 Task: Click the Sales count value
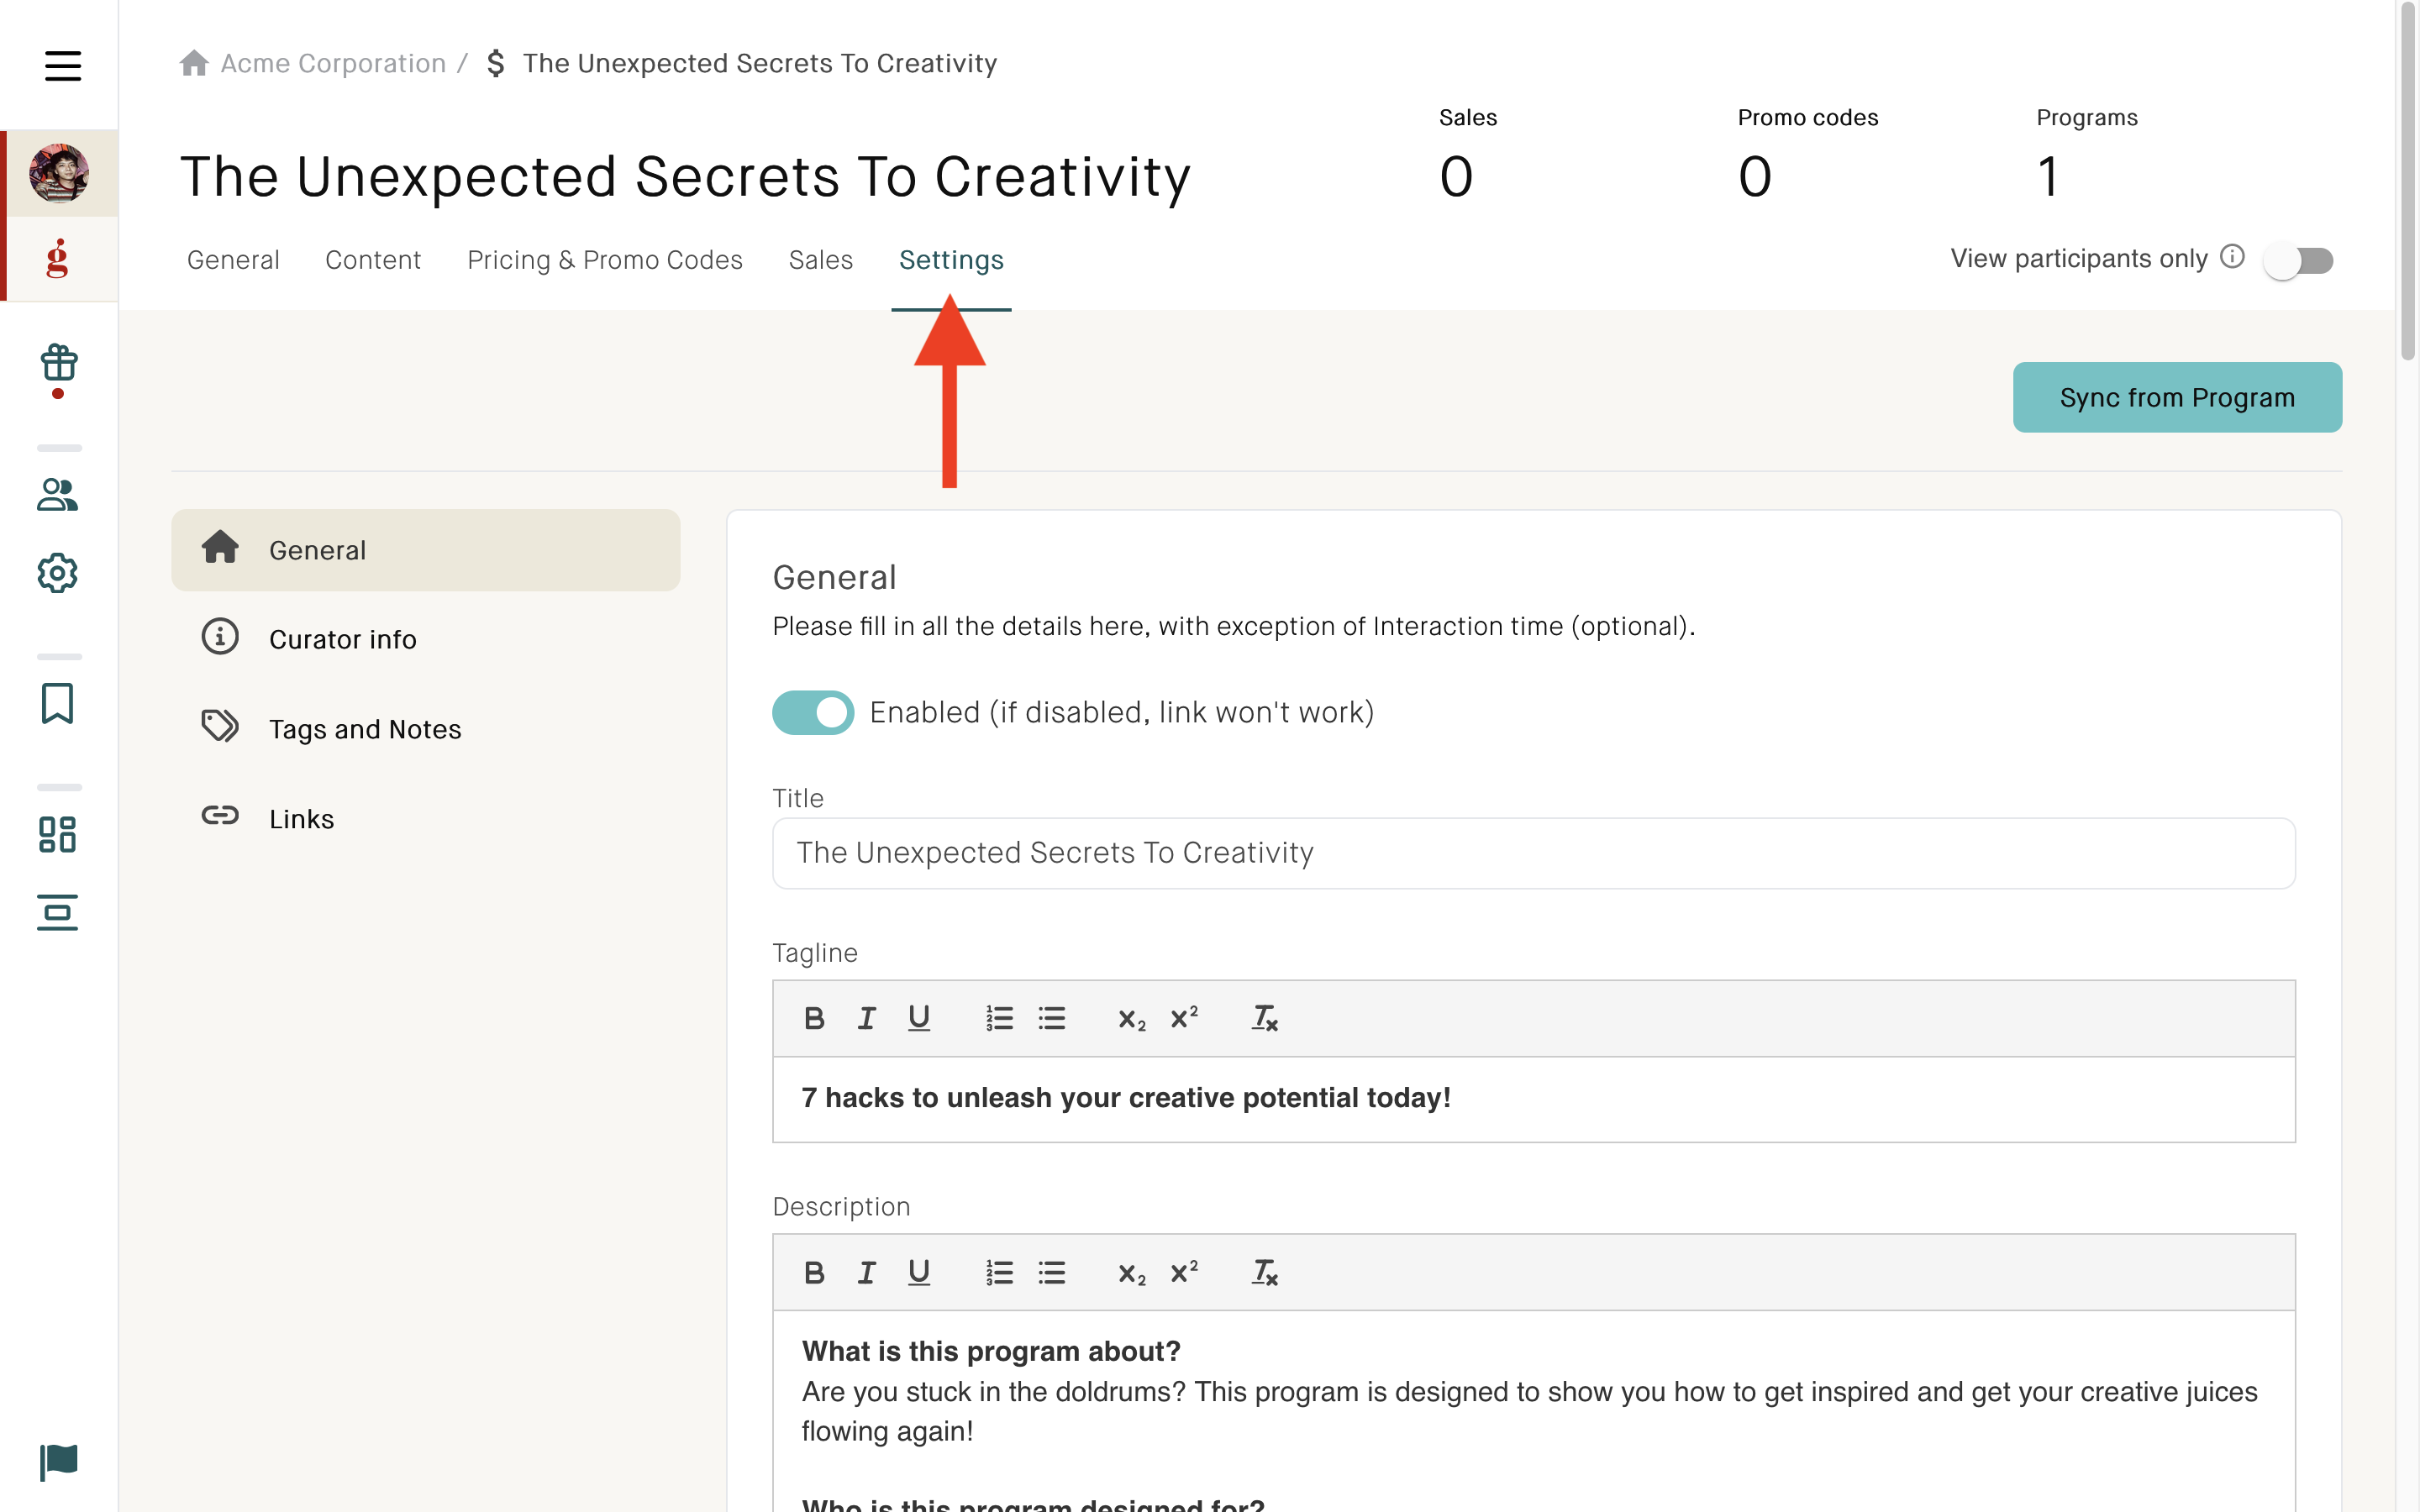[1456, 177]
